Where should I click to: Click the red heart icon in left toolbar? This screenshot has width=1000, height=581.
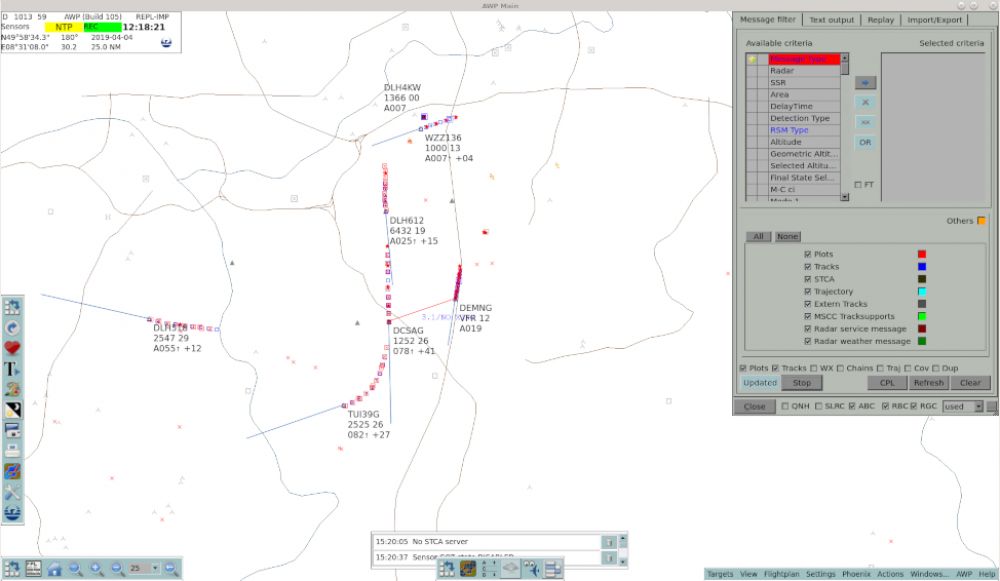pyautogui.click(x=13, y=348)
